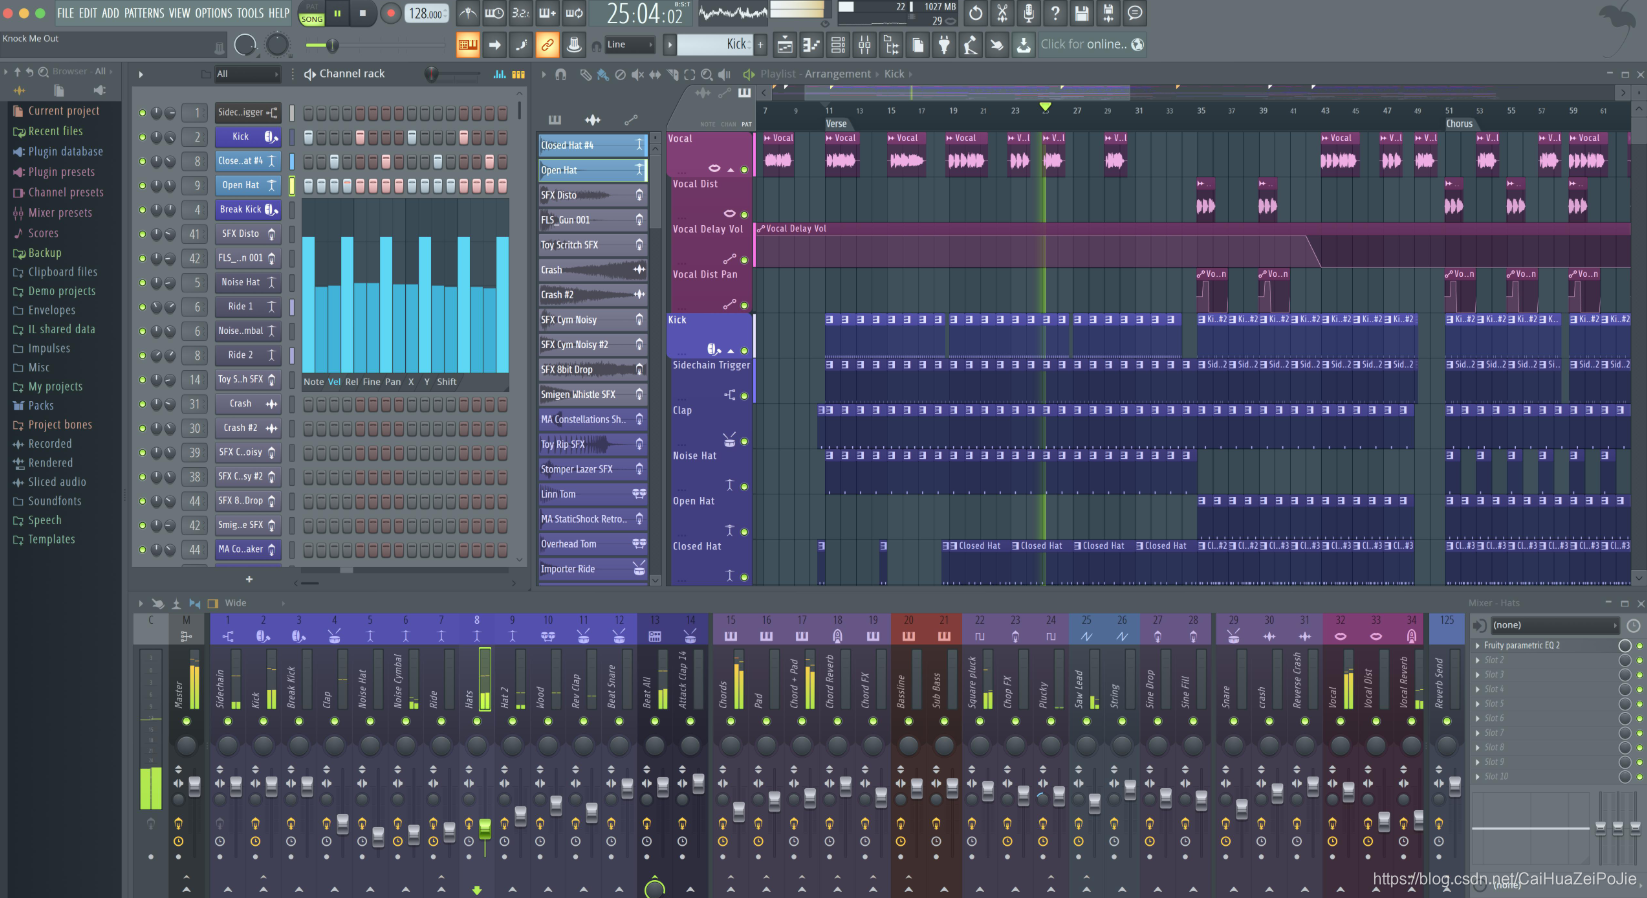Open the channel rack view button
This screenshot has height=898, width=1647.
pyautogui.click(x=838, y=44)
